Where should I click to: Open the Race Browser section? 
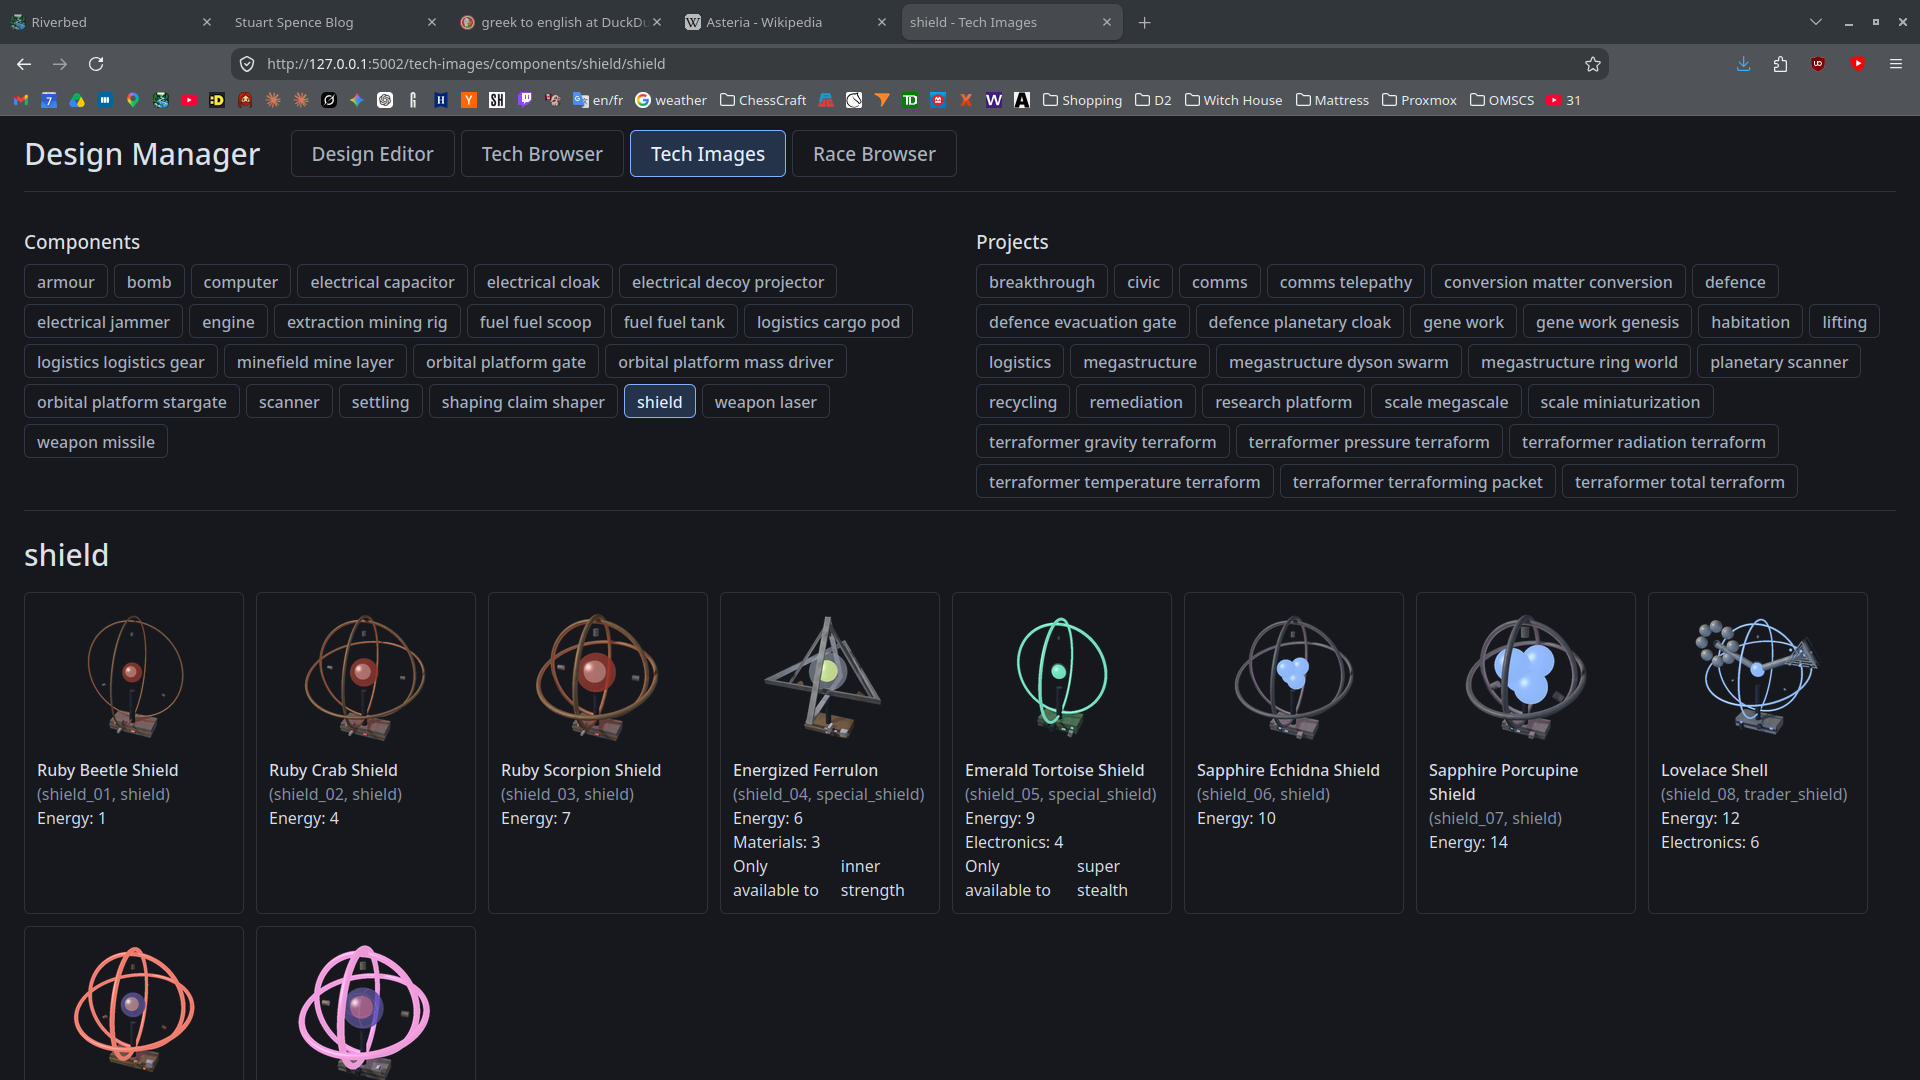point(874,154)
